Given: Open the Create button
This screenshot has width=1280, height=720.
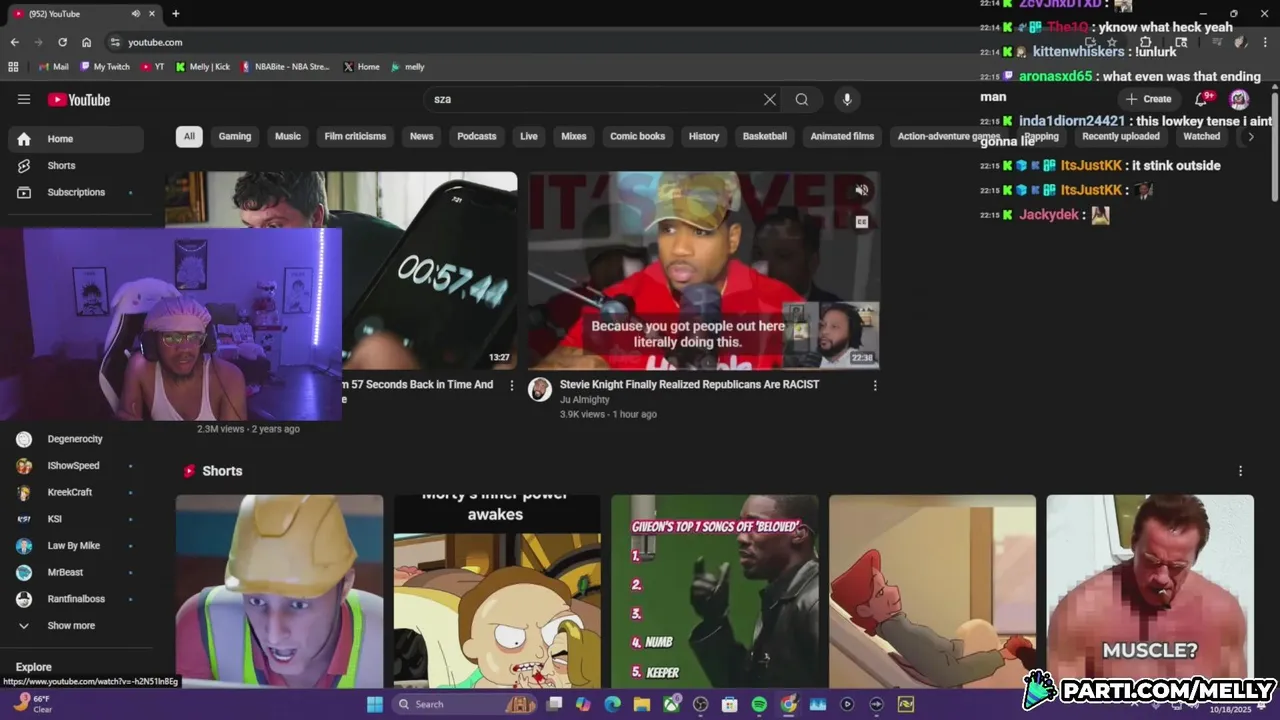Looking at the screenshot, I should (x=1148, y=99).
